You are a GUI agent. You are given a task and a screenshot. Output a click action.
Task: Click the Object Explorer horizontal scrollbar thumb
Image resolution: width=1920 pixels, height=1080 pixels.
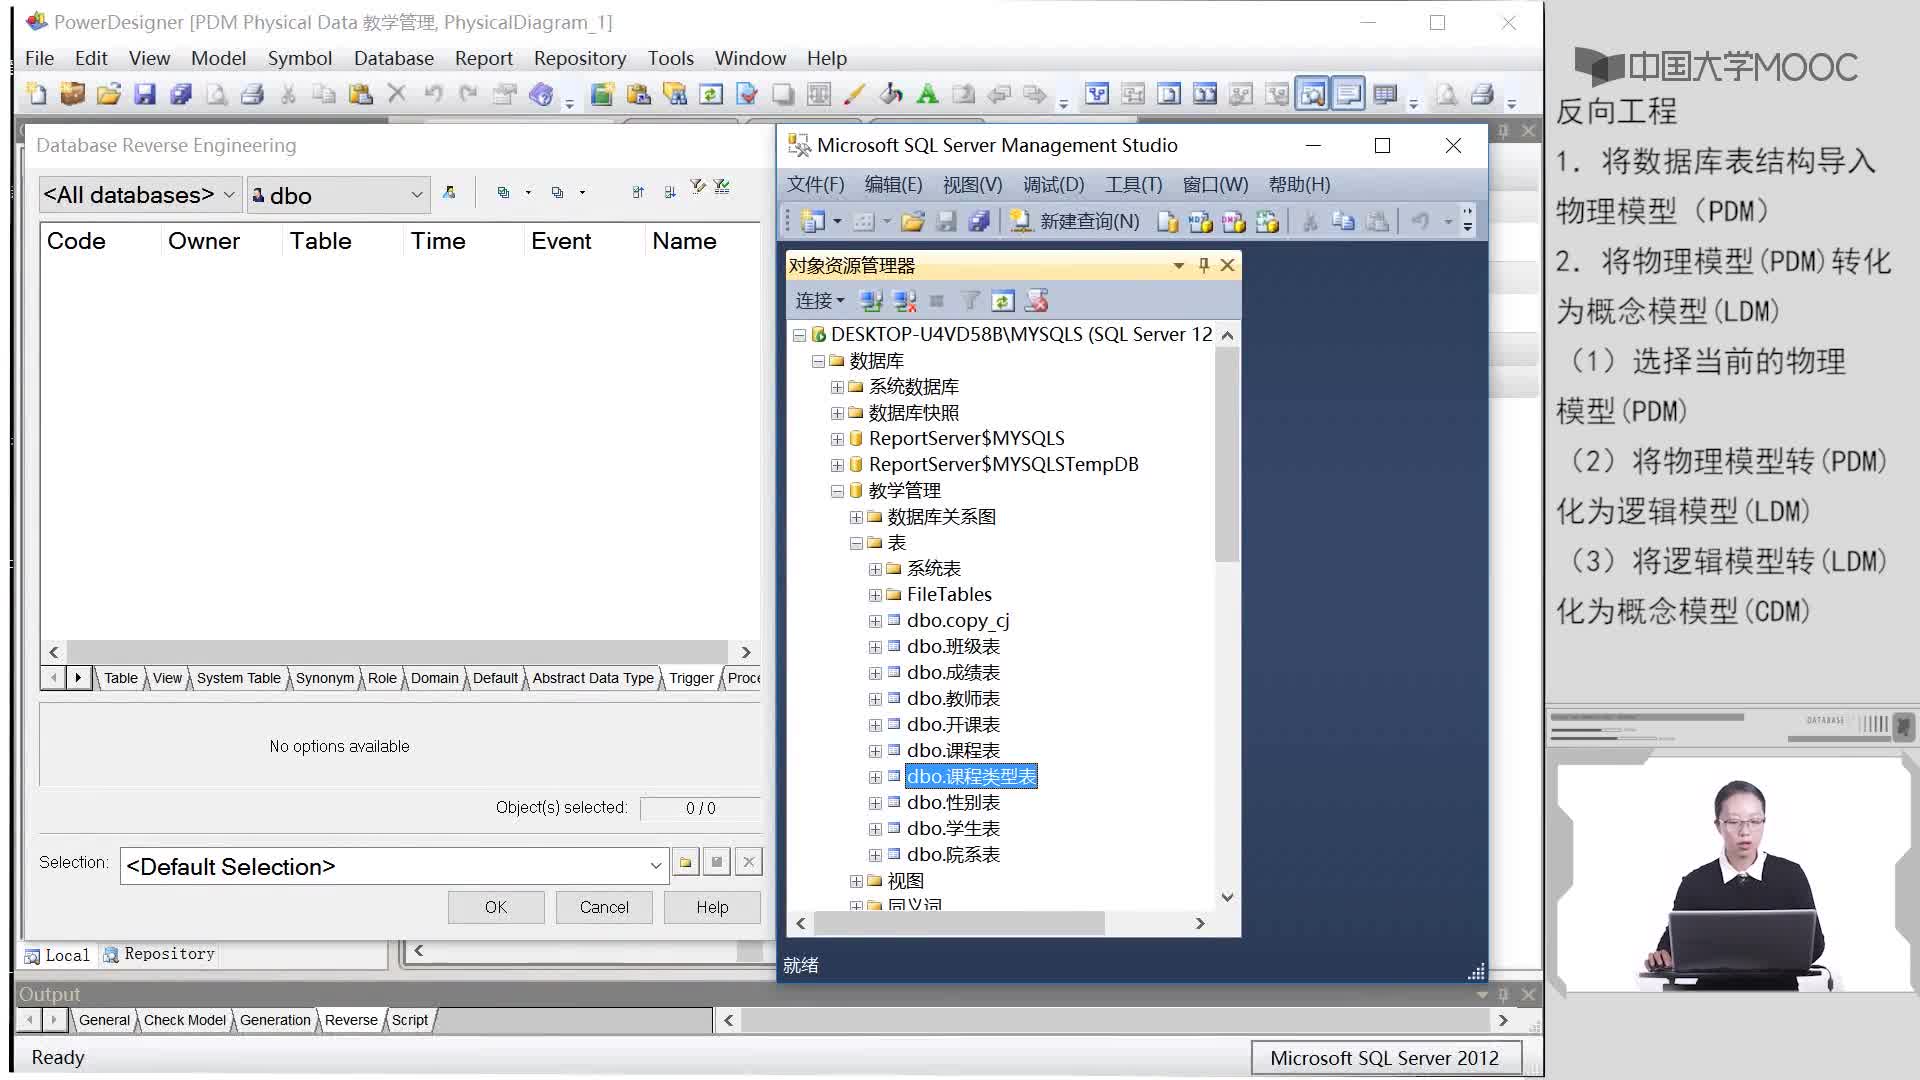pos(959,923)
